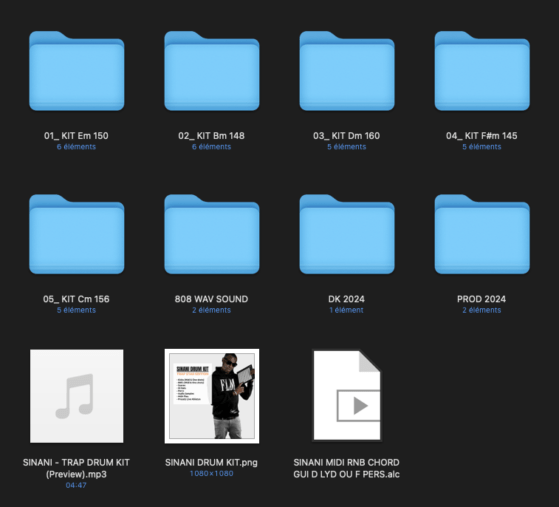Click '5 éléments' under 05_ KIT Cm 156
The width and height of the screenshot is (559, 507).
(x=76, y=310)
